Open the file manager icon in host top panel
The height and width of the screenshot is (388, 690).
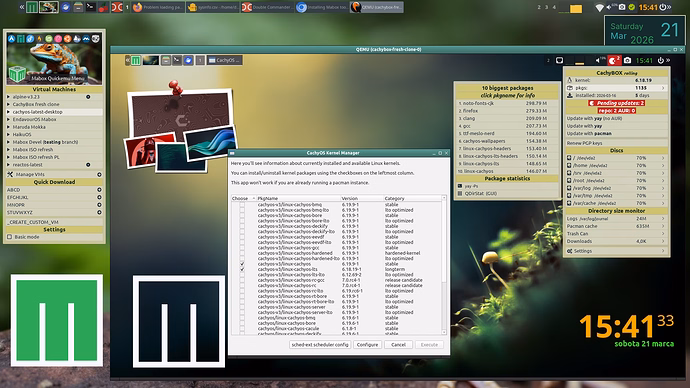(78, 7)
